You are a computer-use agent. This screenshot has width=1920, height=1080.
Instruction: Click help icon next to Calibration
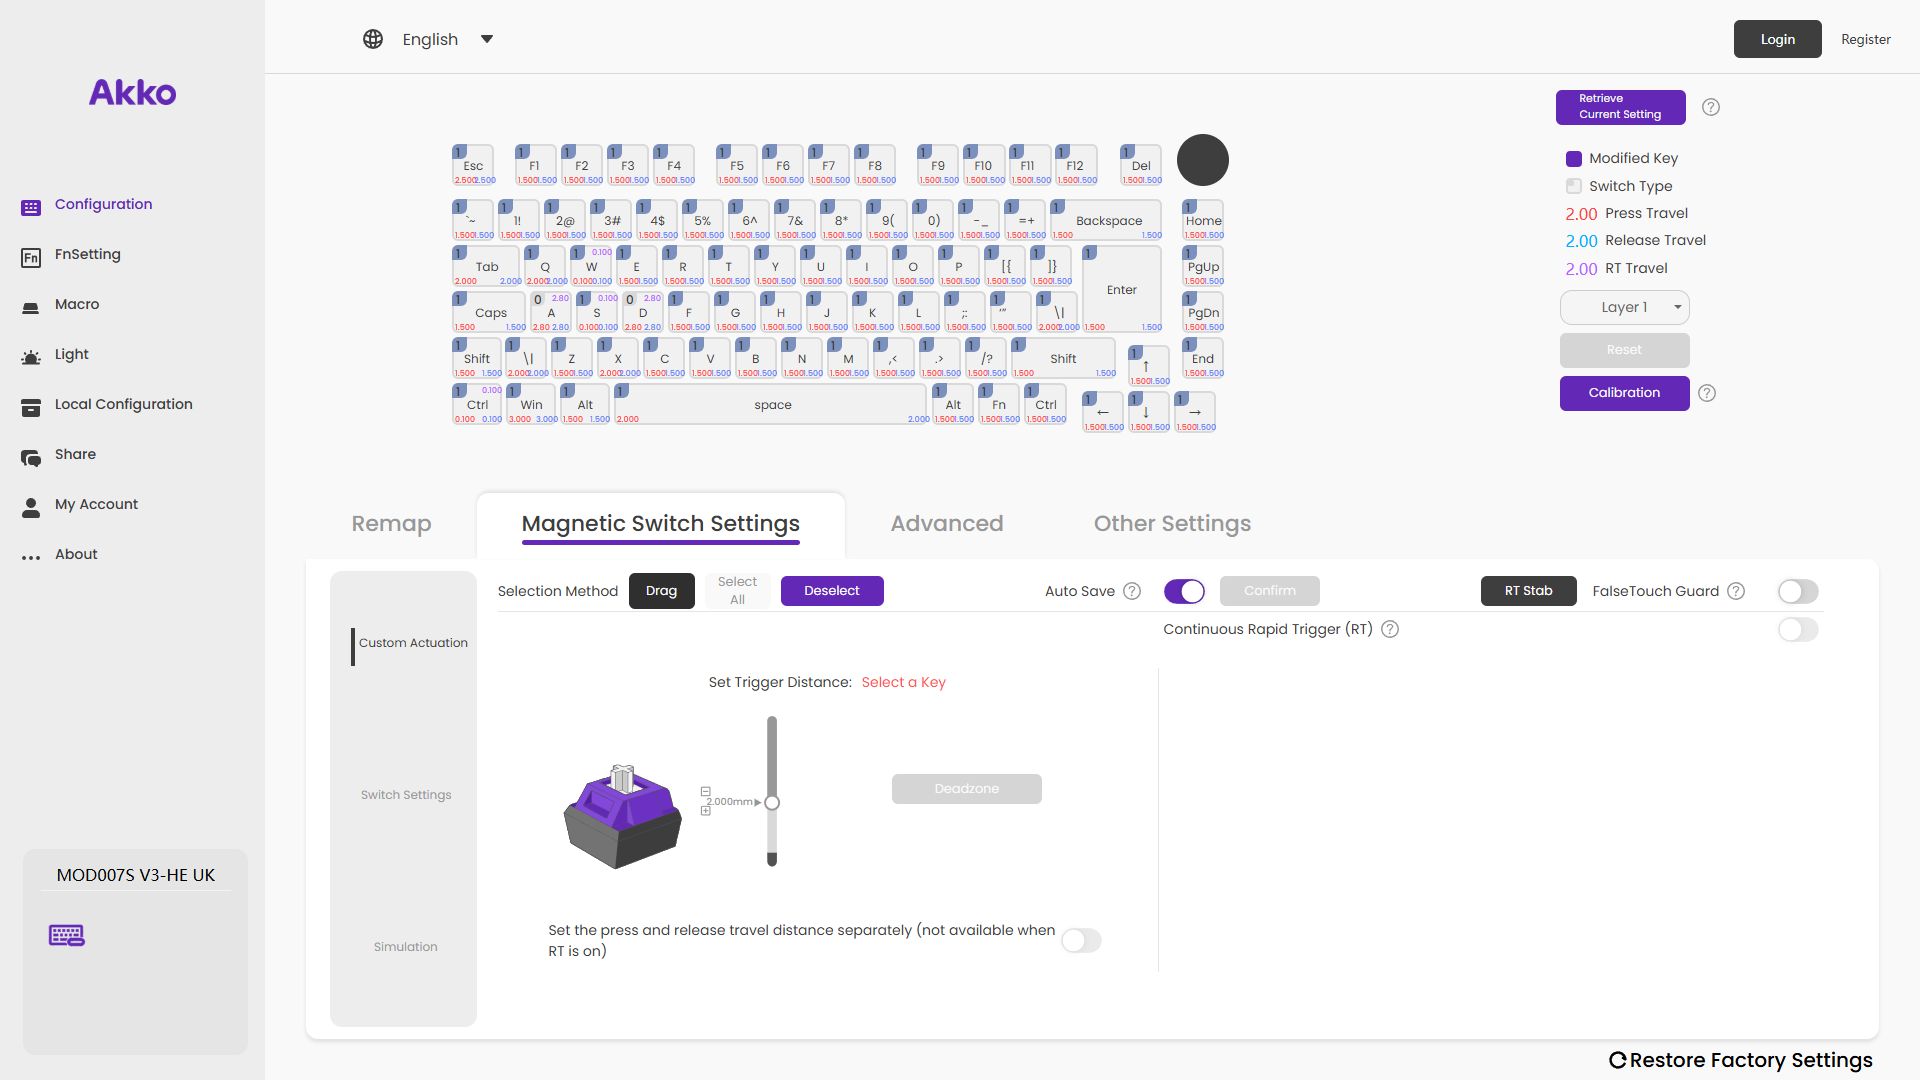(x=1707, y=393)
